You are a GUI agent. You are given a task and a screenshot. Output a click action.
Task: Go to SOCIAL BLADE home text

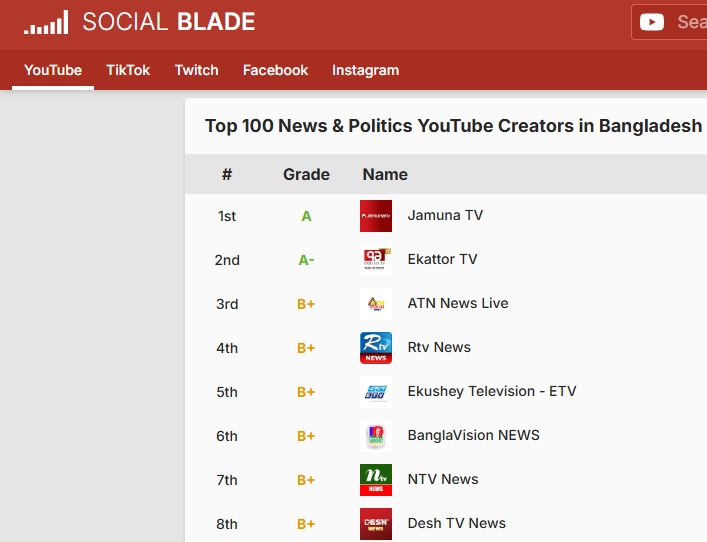tap(169, 22)
